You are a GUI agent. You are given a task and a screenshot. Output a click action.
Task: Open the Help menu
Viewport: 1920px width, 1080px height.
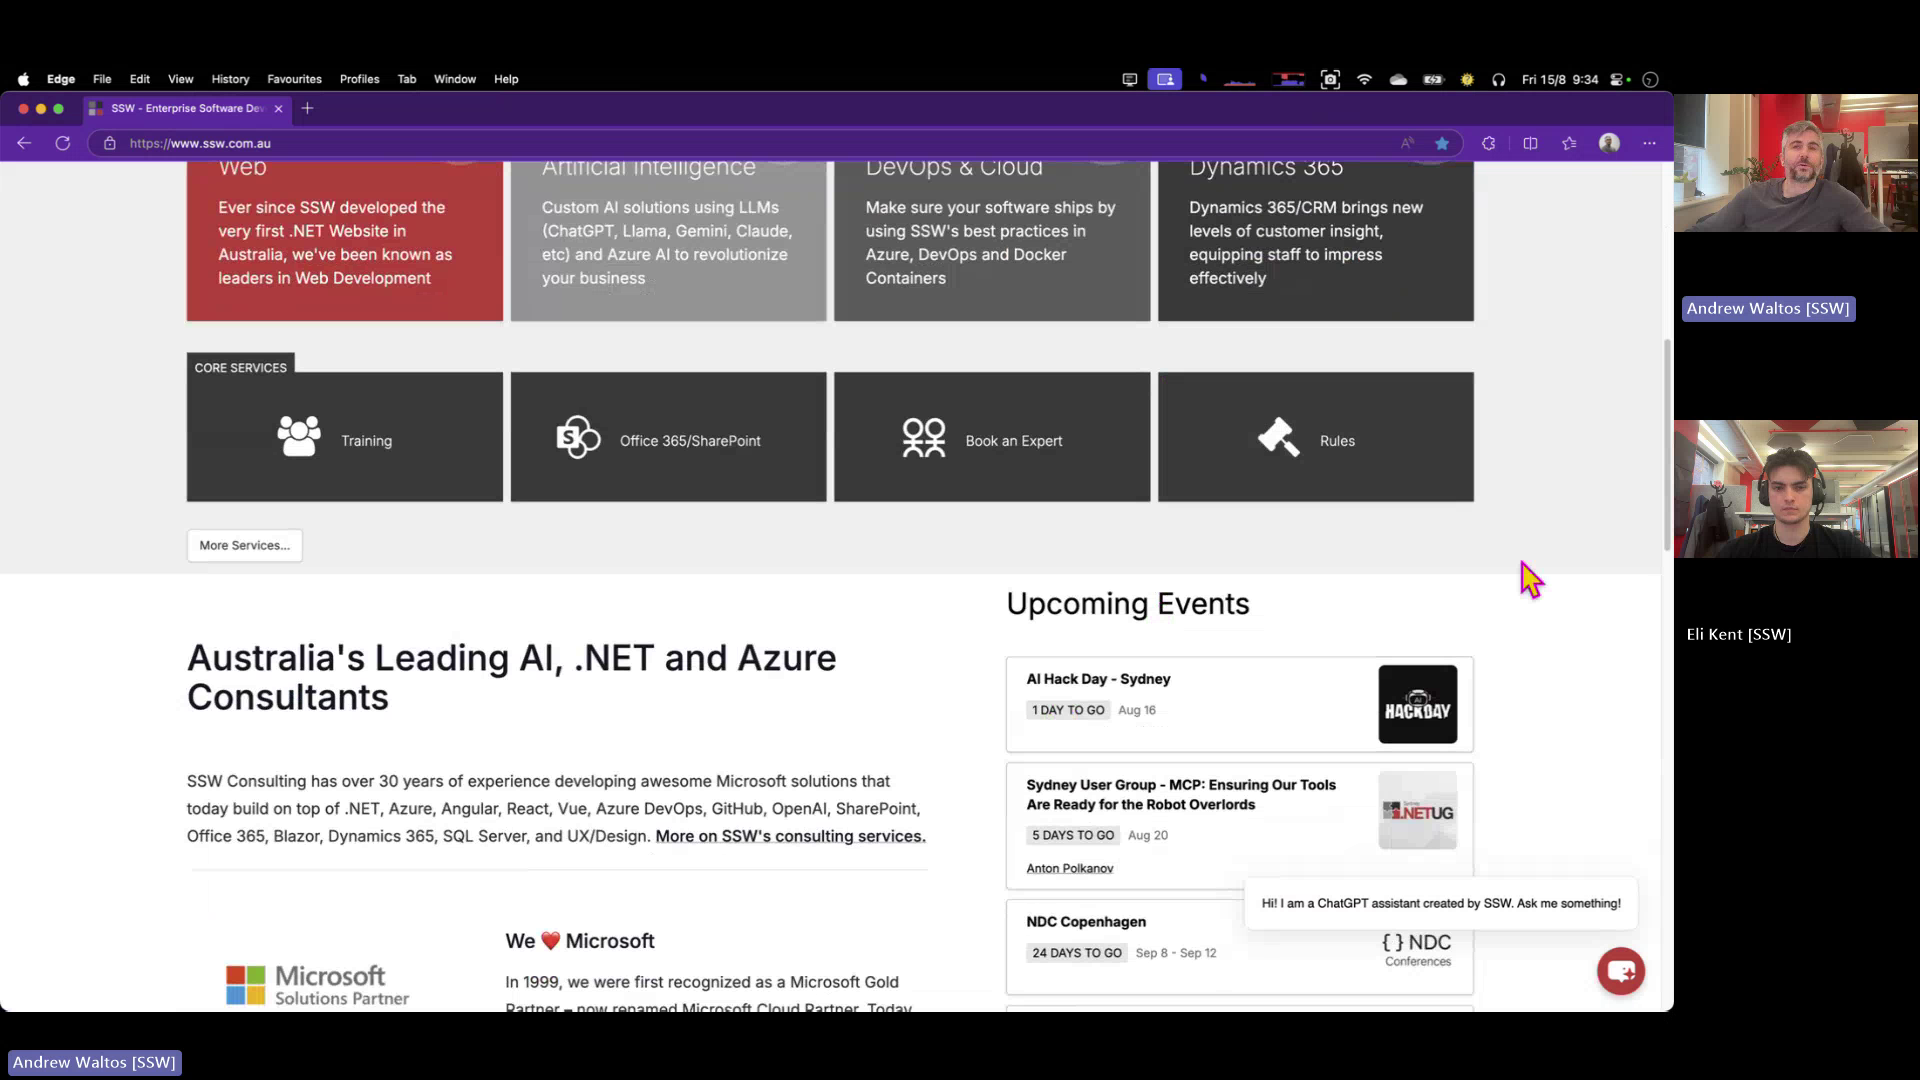click(x=506, y=79)
